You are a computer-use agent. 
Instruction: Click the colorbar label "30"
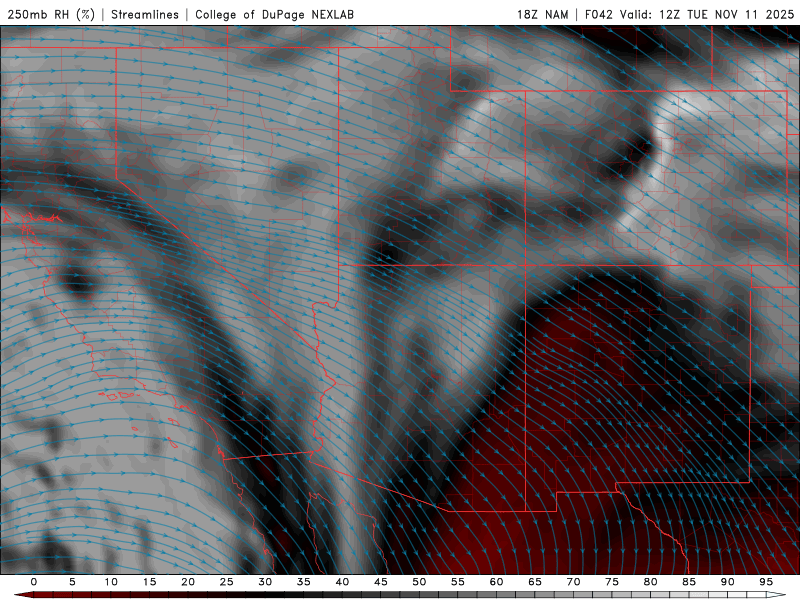[265, 582]
